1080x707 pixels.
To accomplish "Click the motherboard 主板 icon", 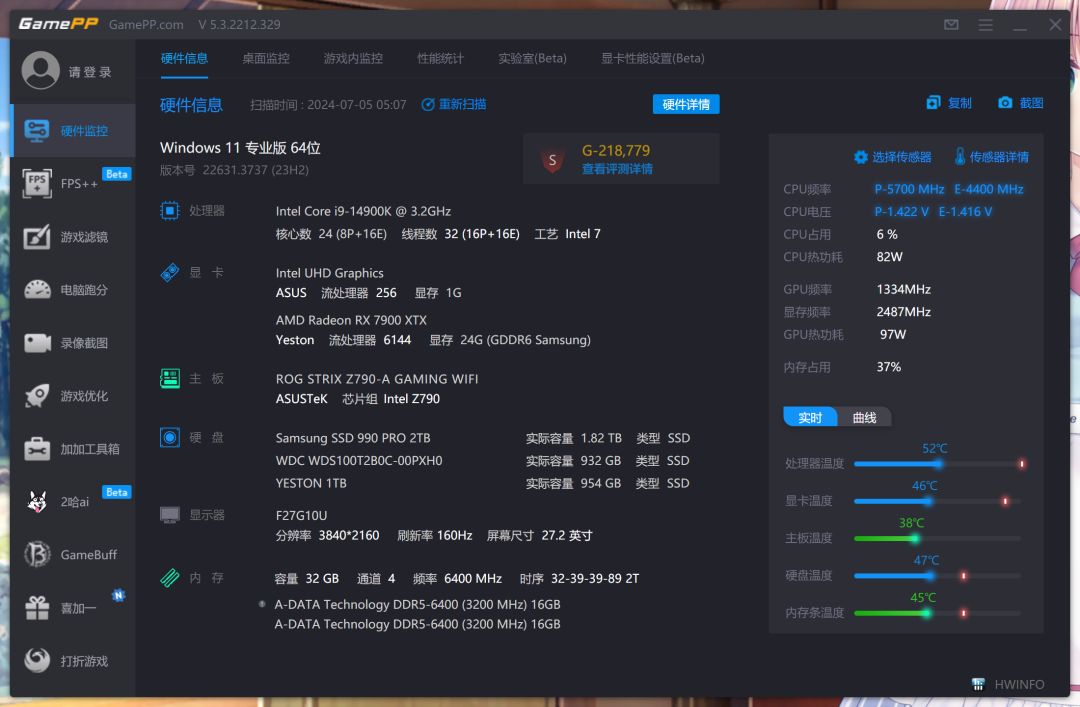I will tap(169, 378).
